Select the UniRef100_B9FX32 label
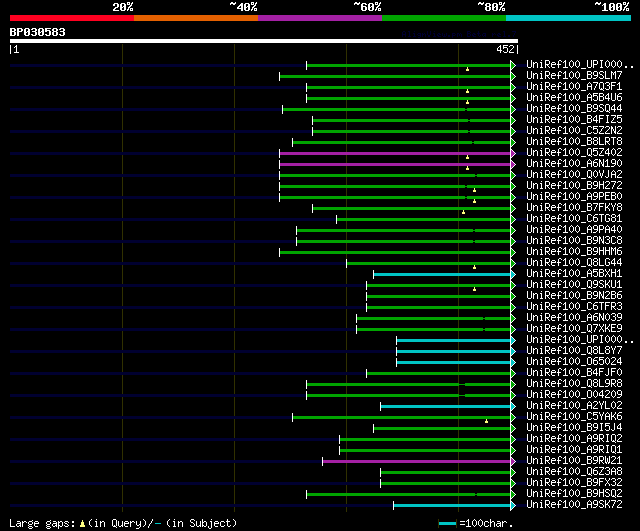 pyautogui.click(x=574, y=483)
